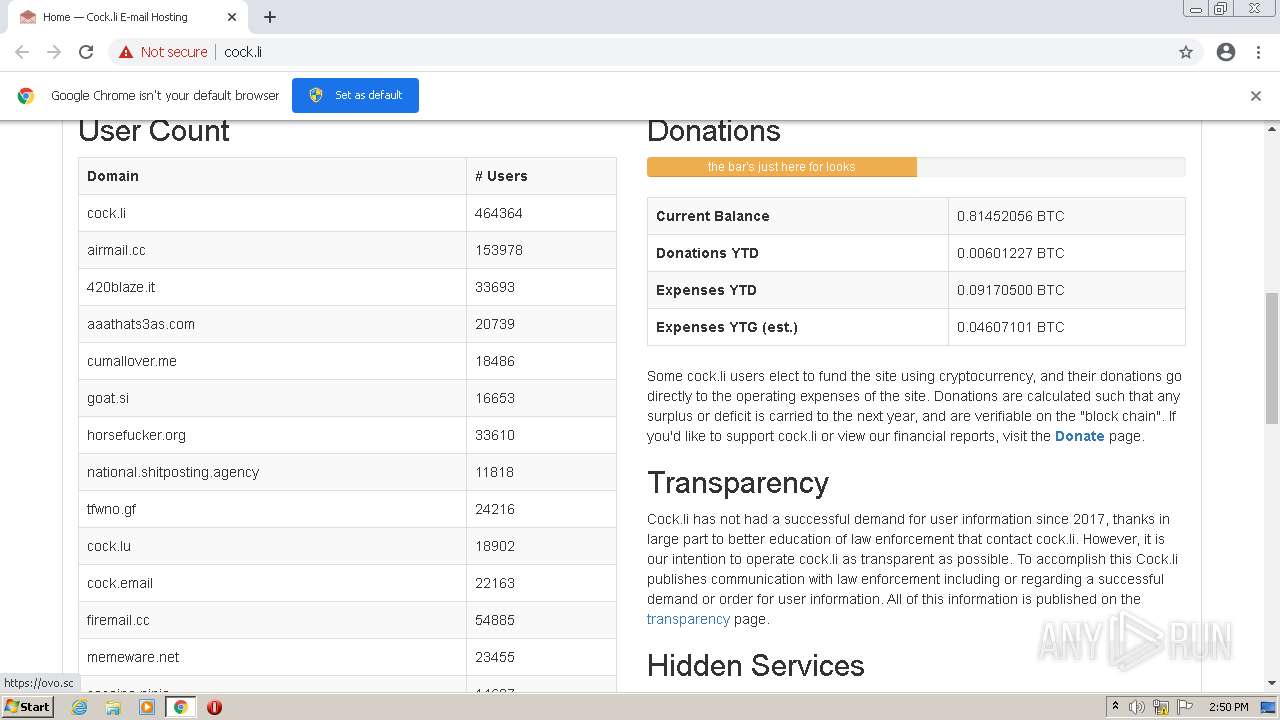Image resolution: width=1280 pixels, height=720 pixels.
Task: Restore down the Chrome window
Action: point(1221,9)
